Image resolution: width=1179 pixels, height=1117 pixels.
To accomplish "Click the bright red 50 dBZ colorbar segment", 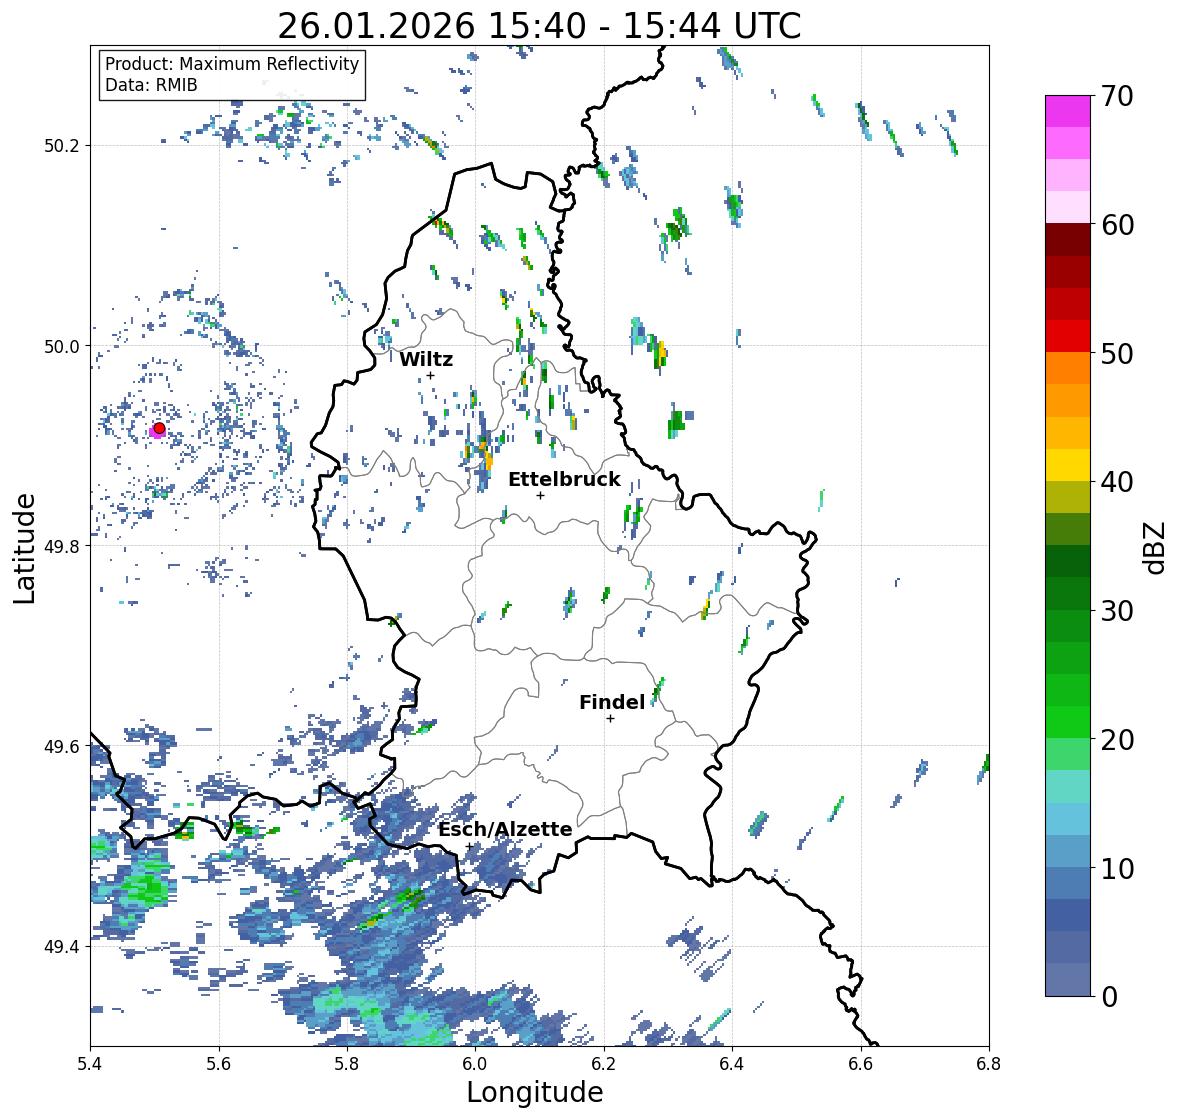I will [1068, 336].
